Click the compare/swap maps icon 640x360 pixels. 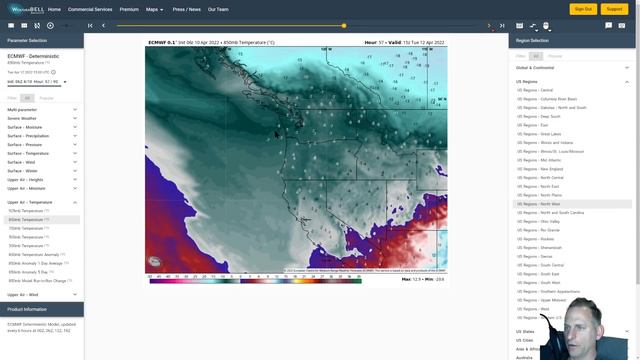pos(37,26)
